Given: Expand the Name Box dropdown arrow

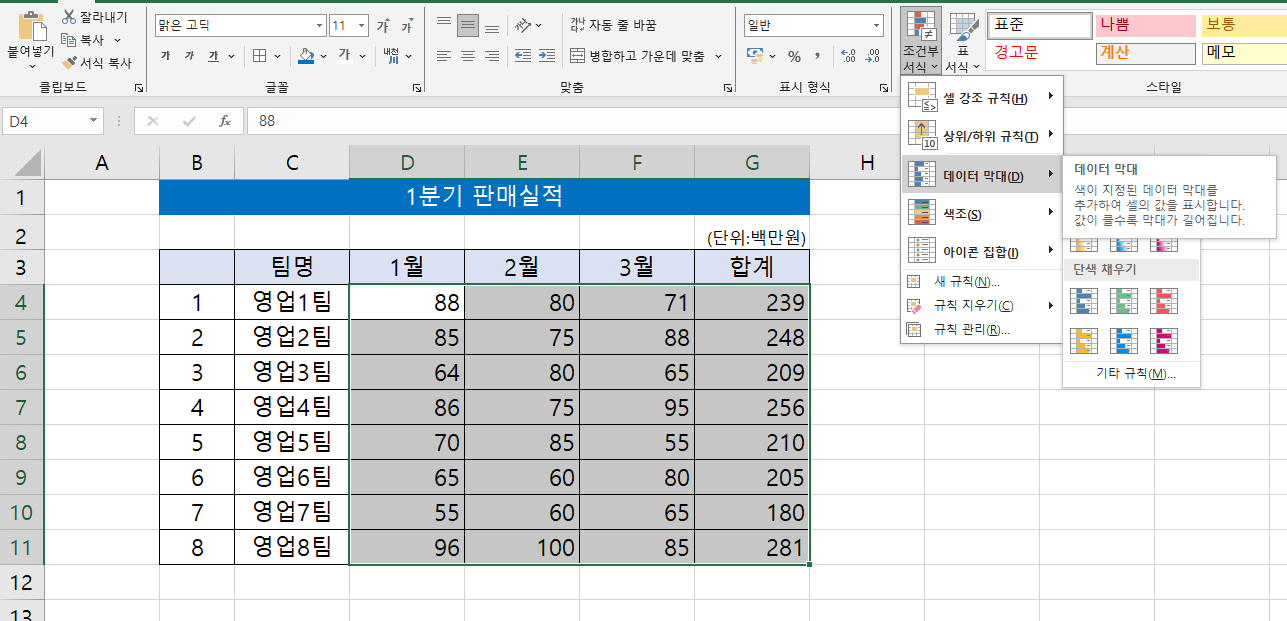Looking at the screenshot, I should tap(94, 121).
